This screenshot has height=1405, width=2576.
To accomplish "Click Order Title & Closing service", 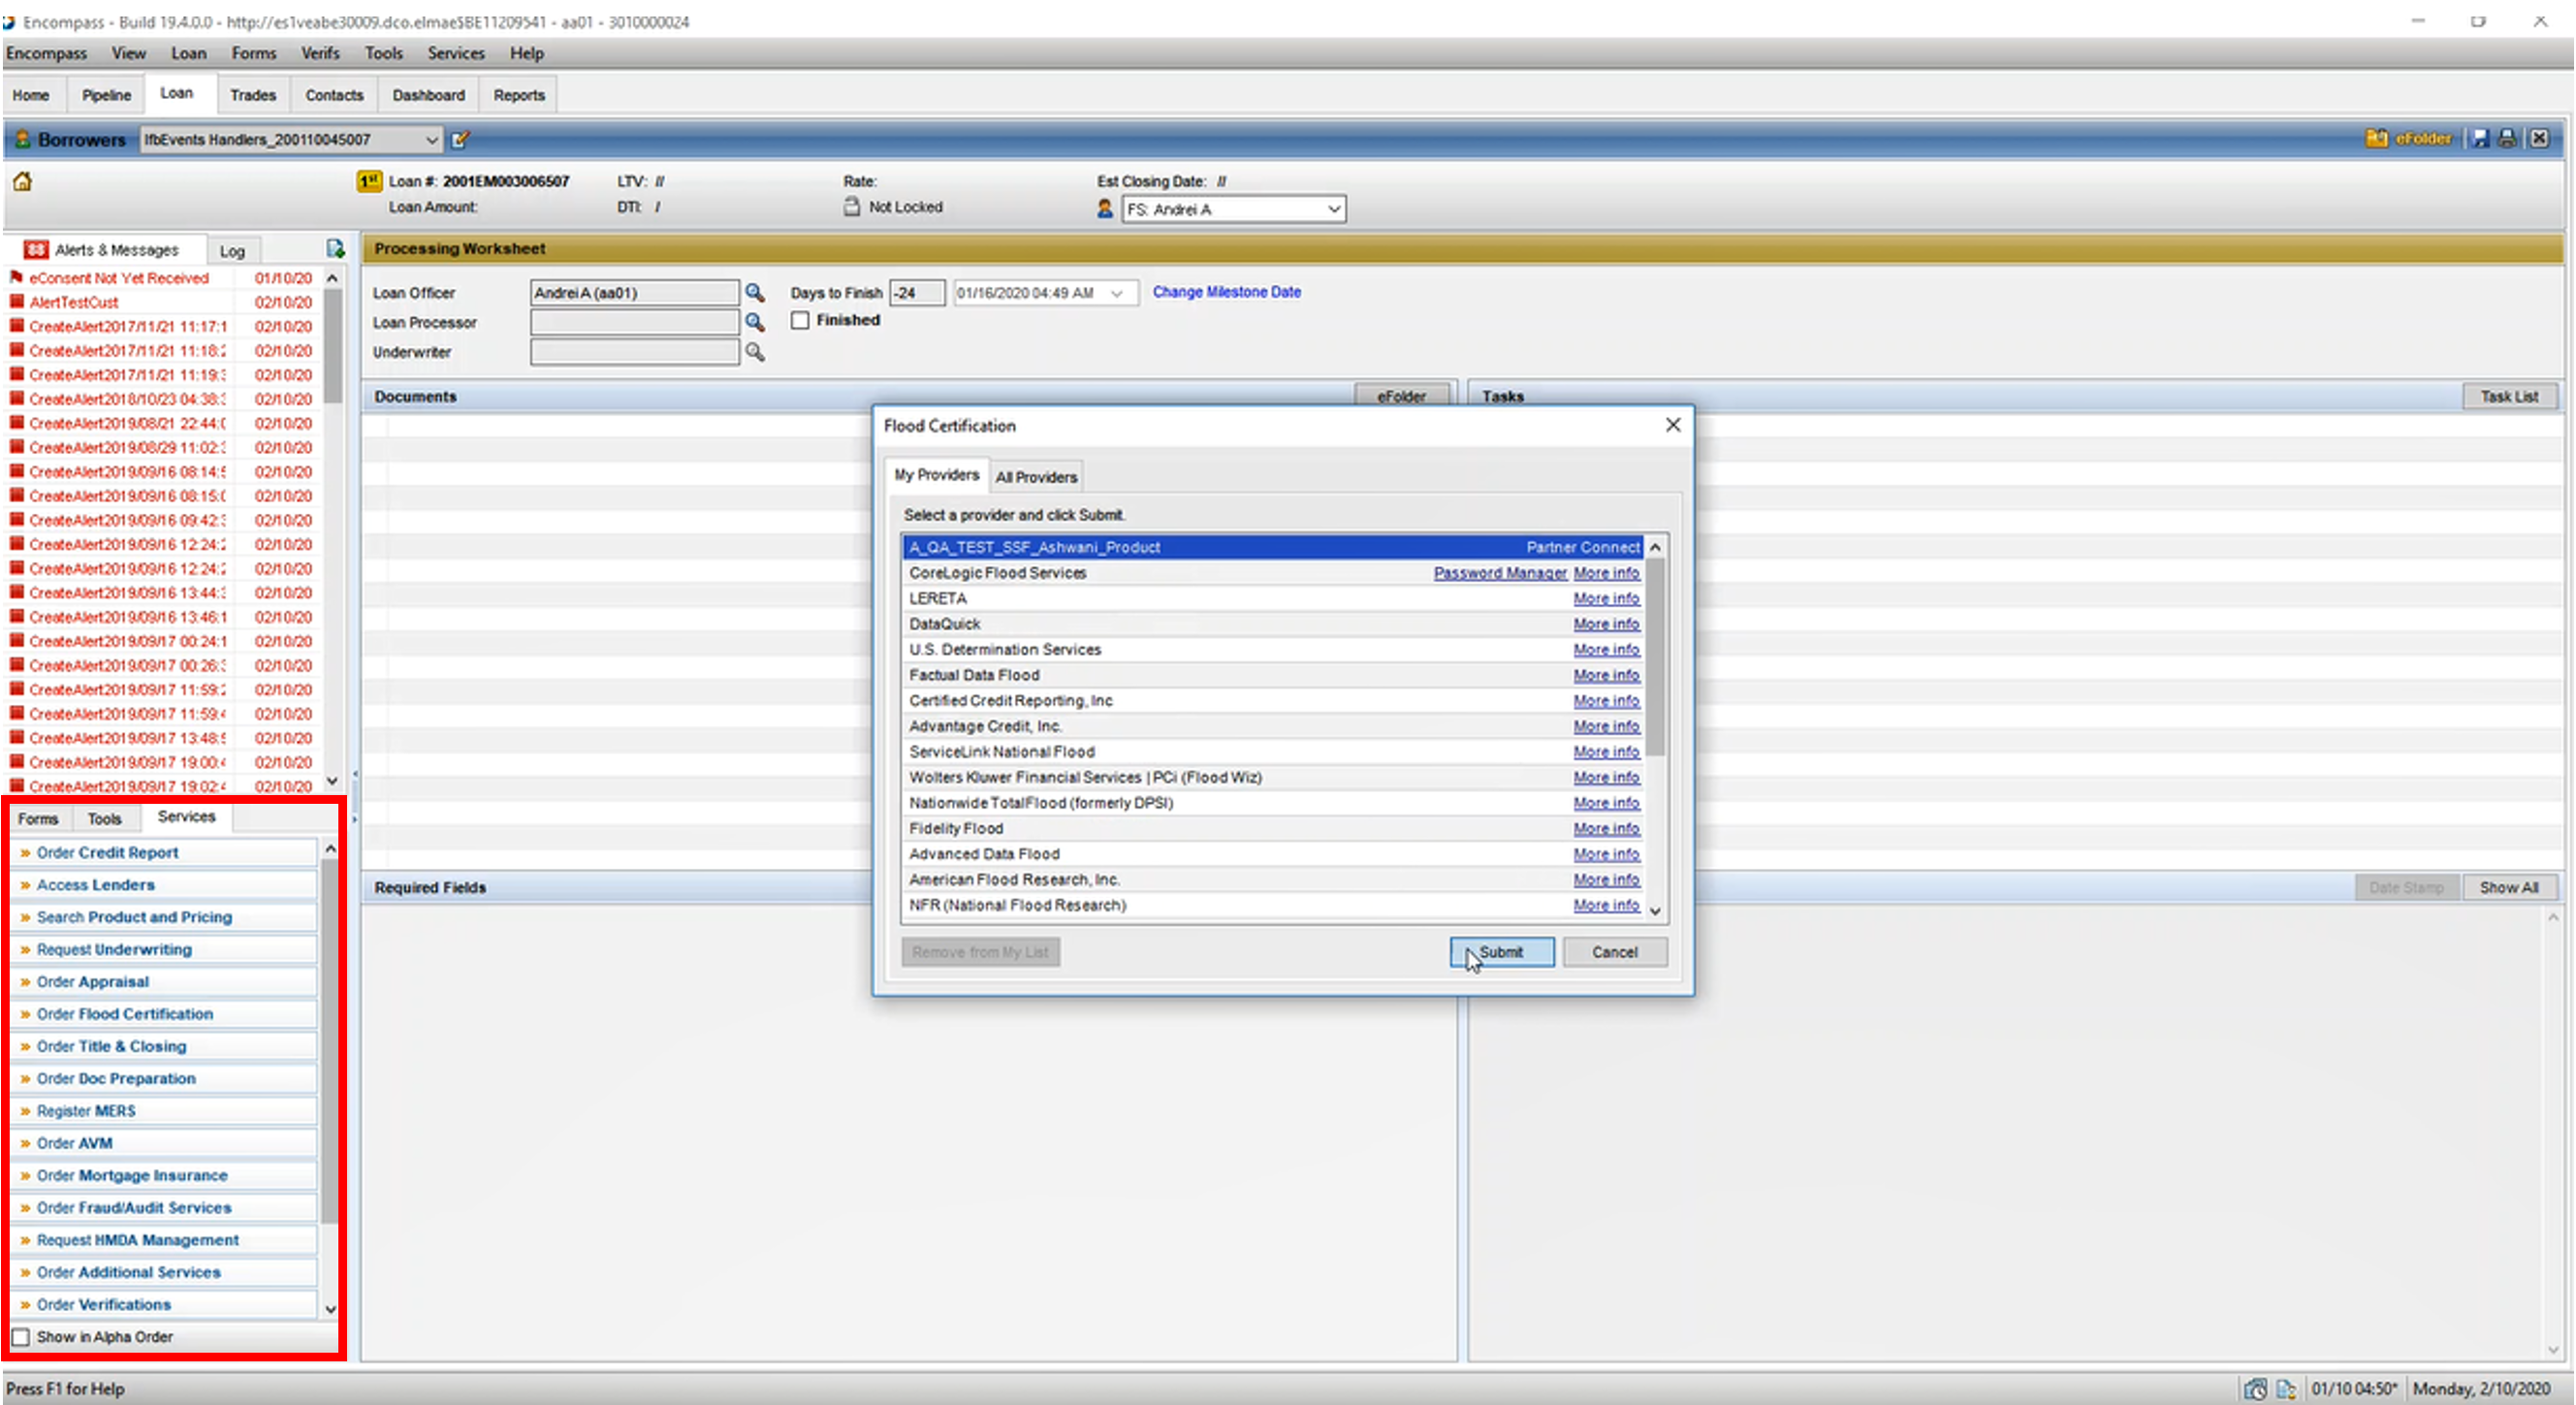I will point(112,1046).
